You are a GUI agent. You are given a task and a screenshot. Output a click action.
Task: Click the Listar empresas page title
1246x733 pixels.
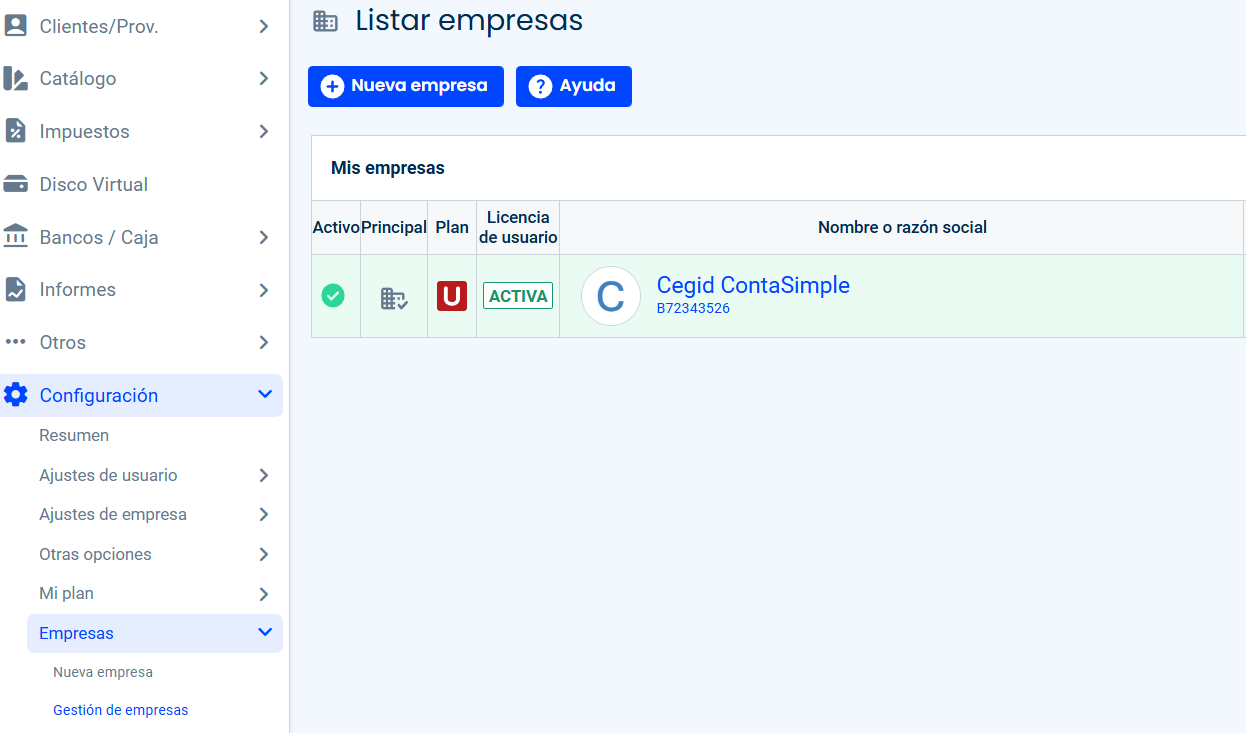[x=469, y=20]
